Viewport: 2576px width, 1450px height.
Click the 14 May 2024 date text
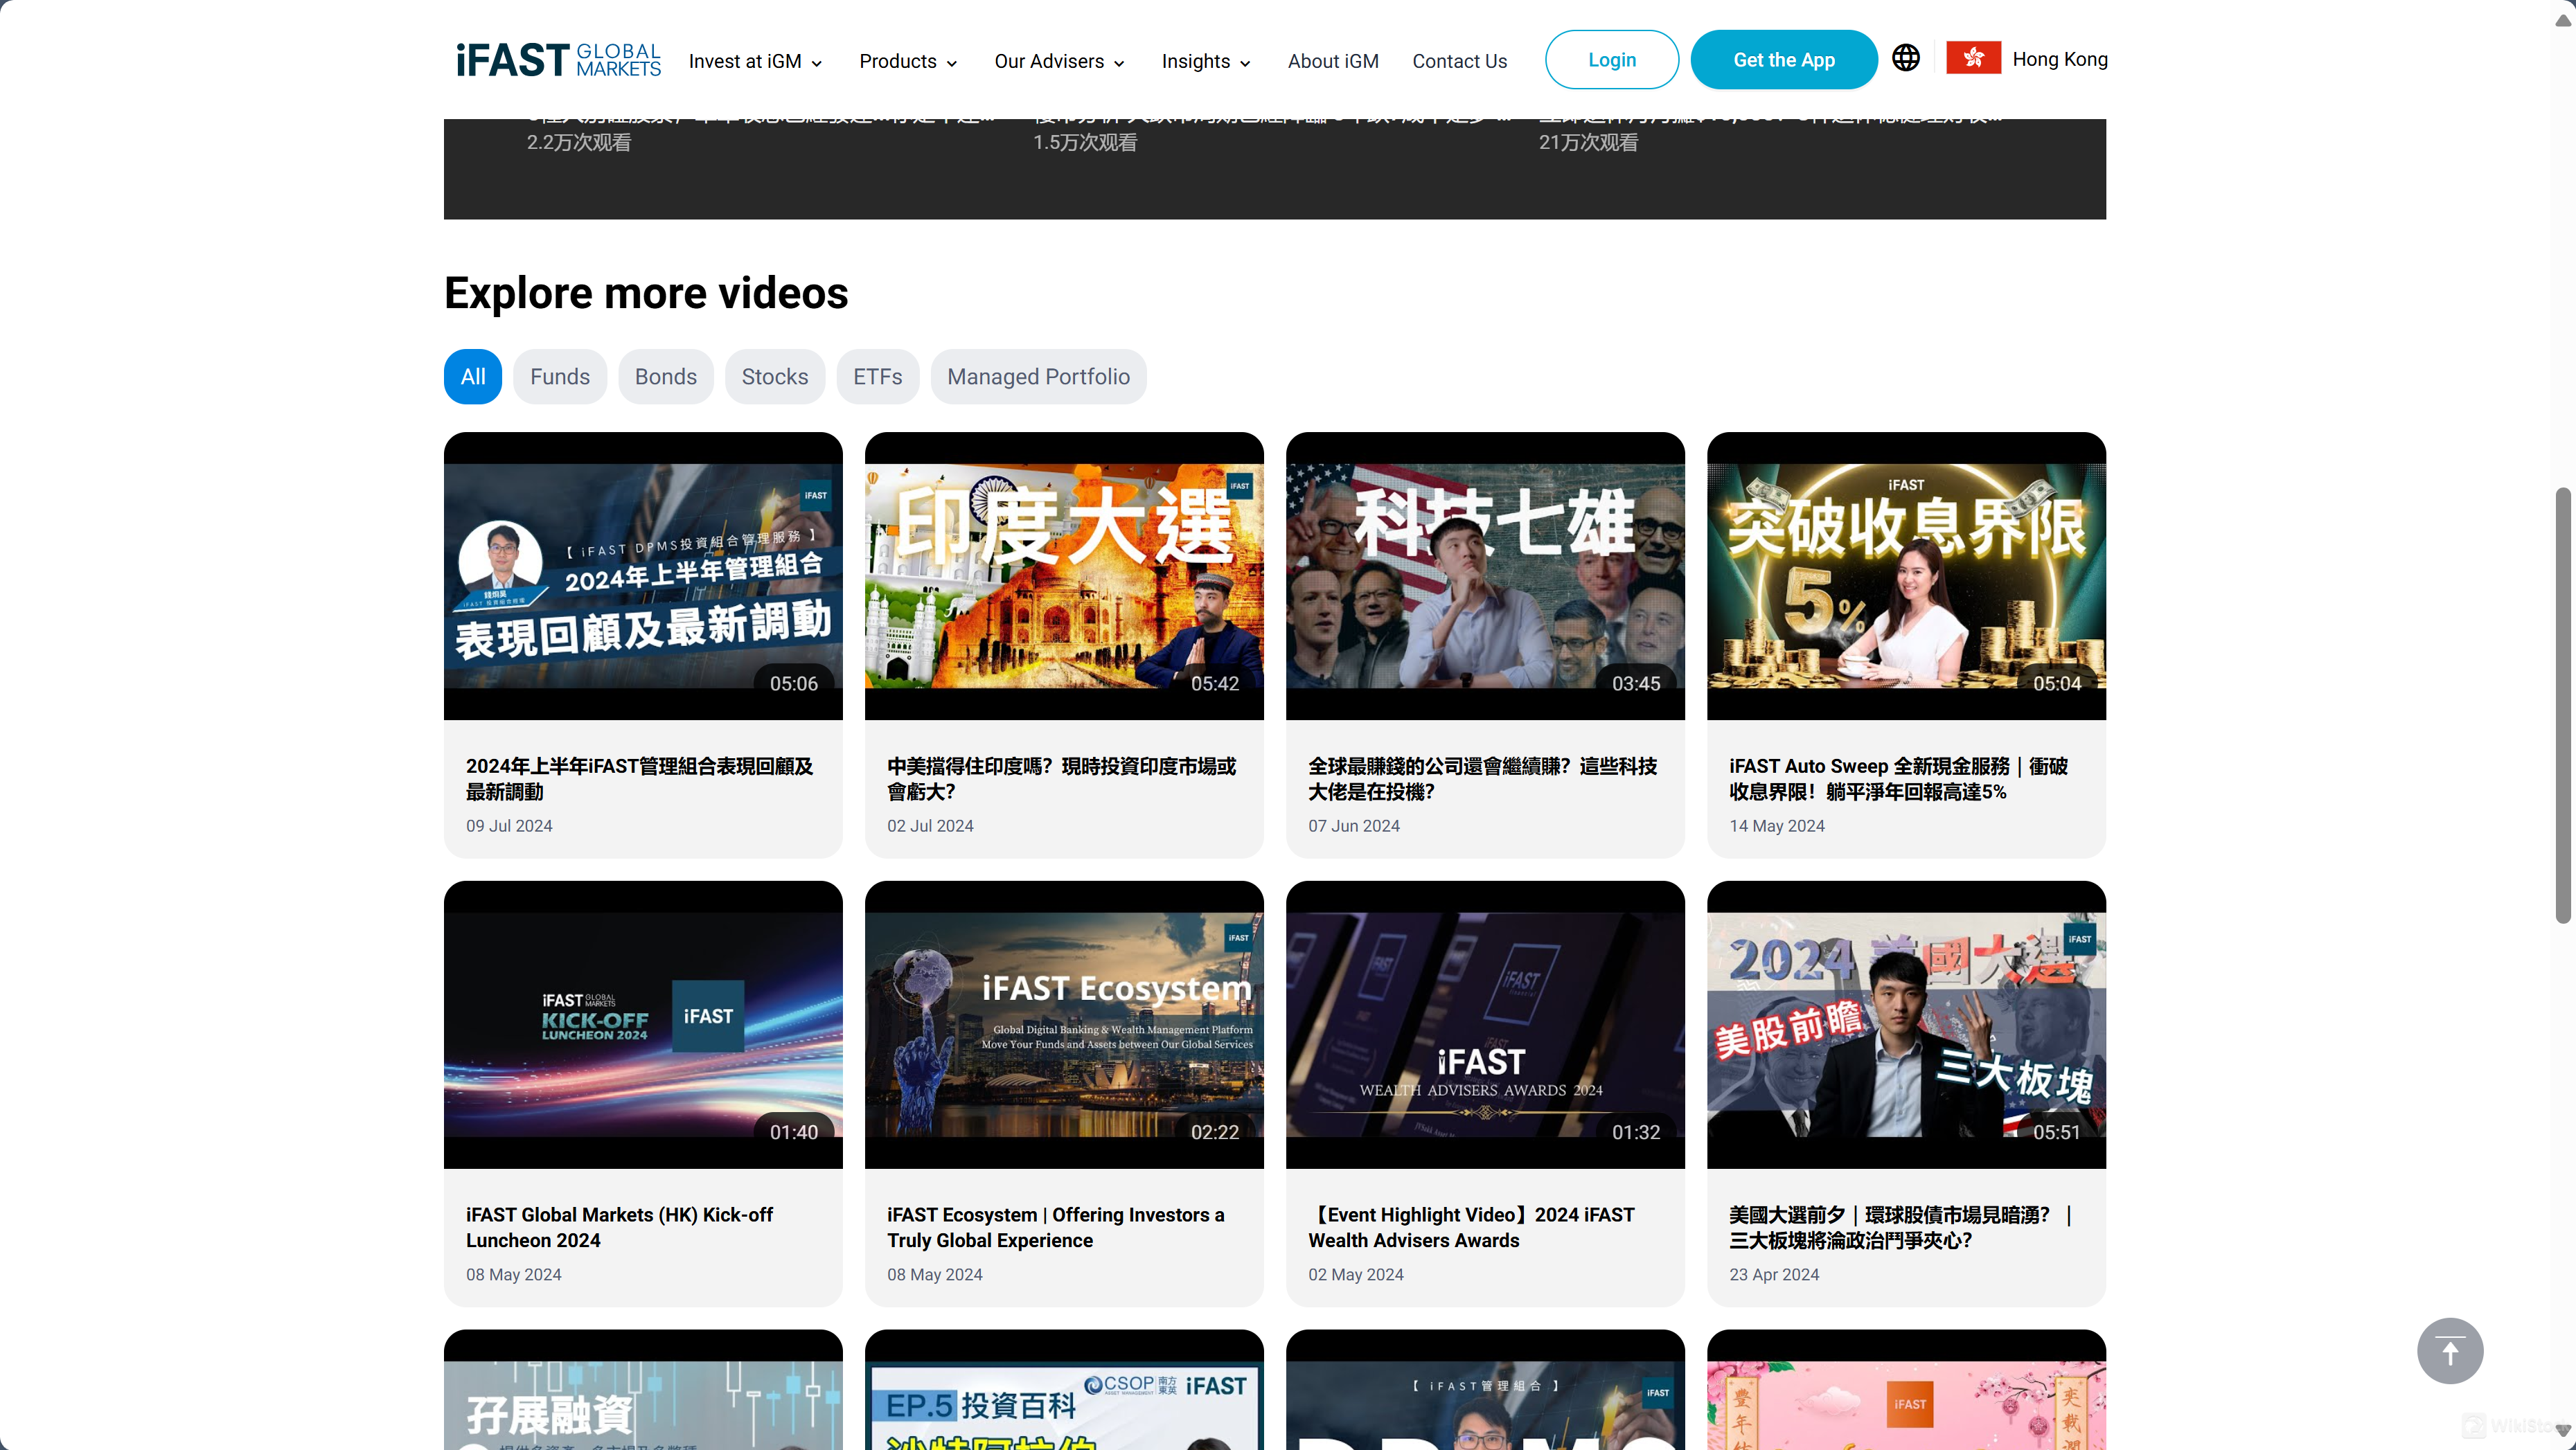(1777, 825)
